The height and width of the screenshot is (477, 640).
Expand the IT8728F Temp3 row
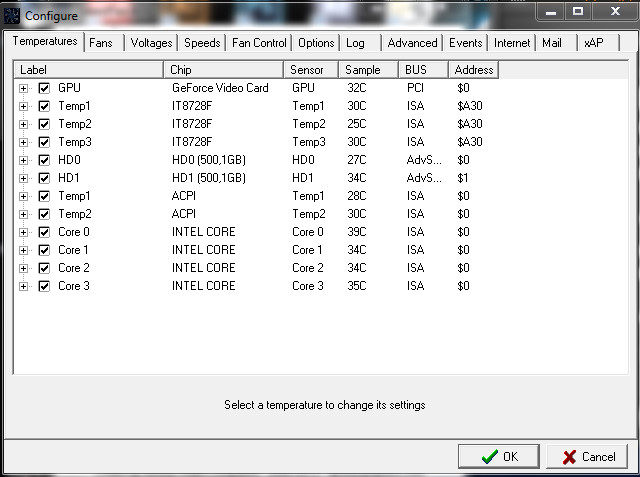click(x=23, y=142)
